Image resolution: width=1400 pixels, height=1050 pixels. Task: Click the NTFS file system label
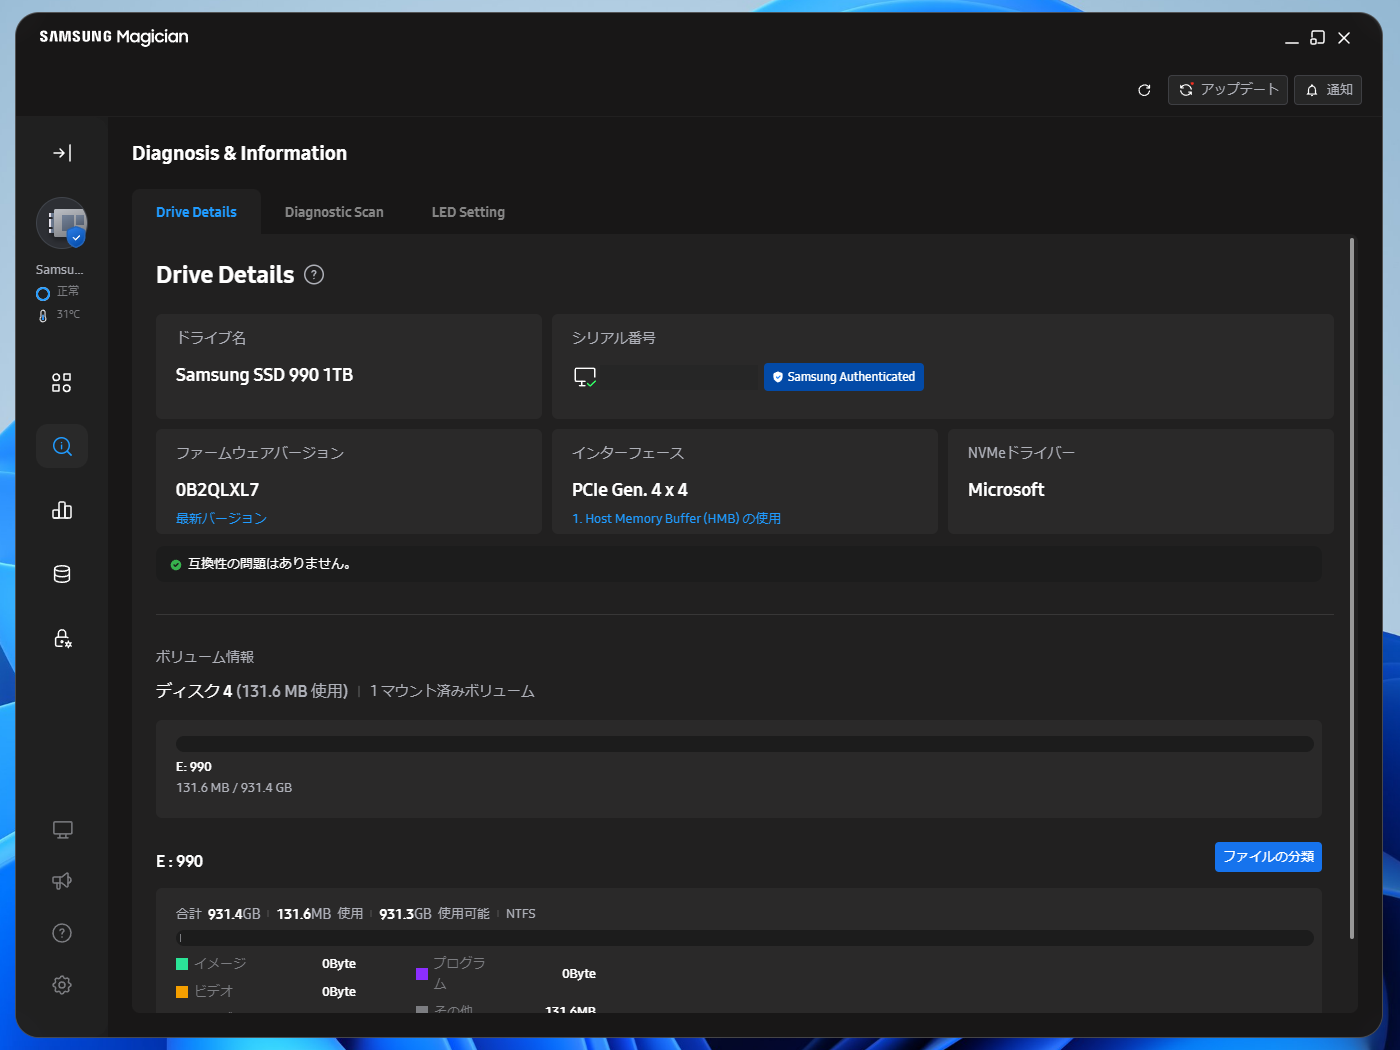pos(521,914)
